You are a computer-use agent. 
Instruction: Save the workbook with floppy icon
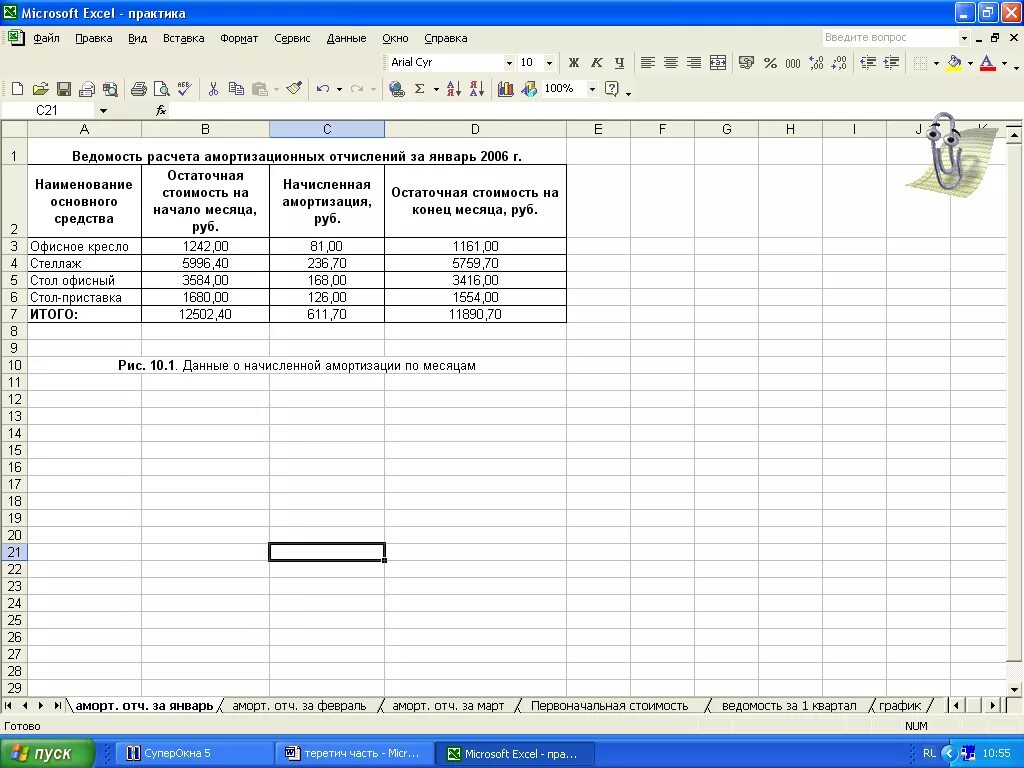pyautogui.click(x=63, y=89)
